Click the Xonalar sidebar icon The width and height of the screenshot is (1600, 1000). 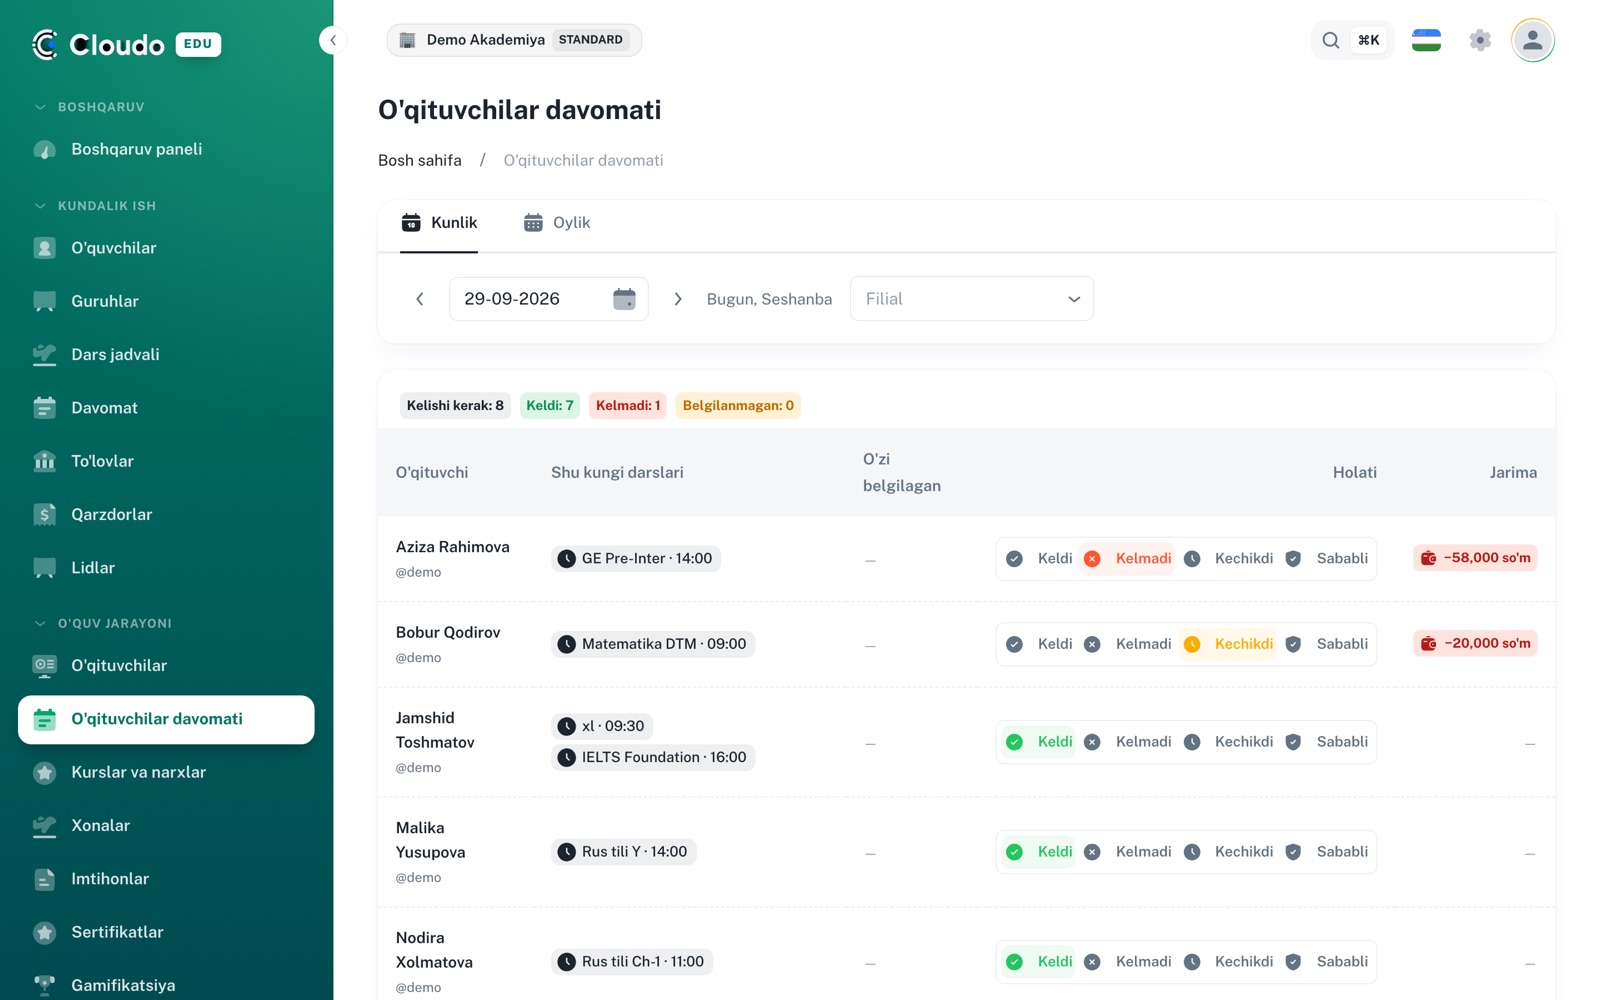point(45,826)
